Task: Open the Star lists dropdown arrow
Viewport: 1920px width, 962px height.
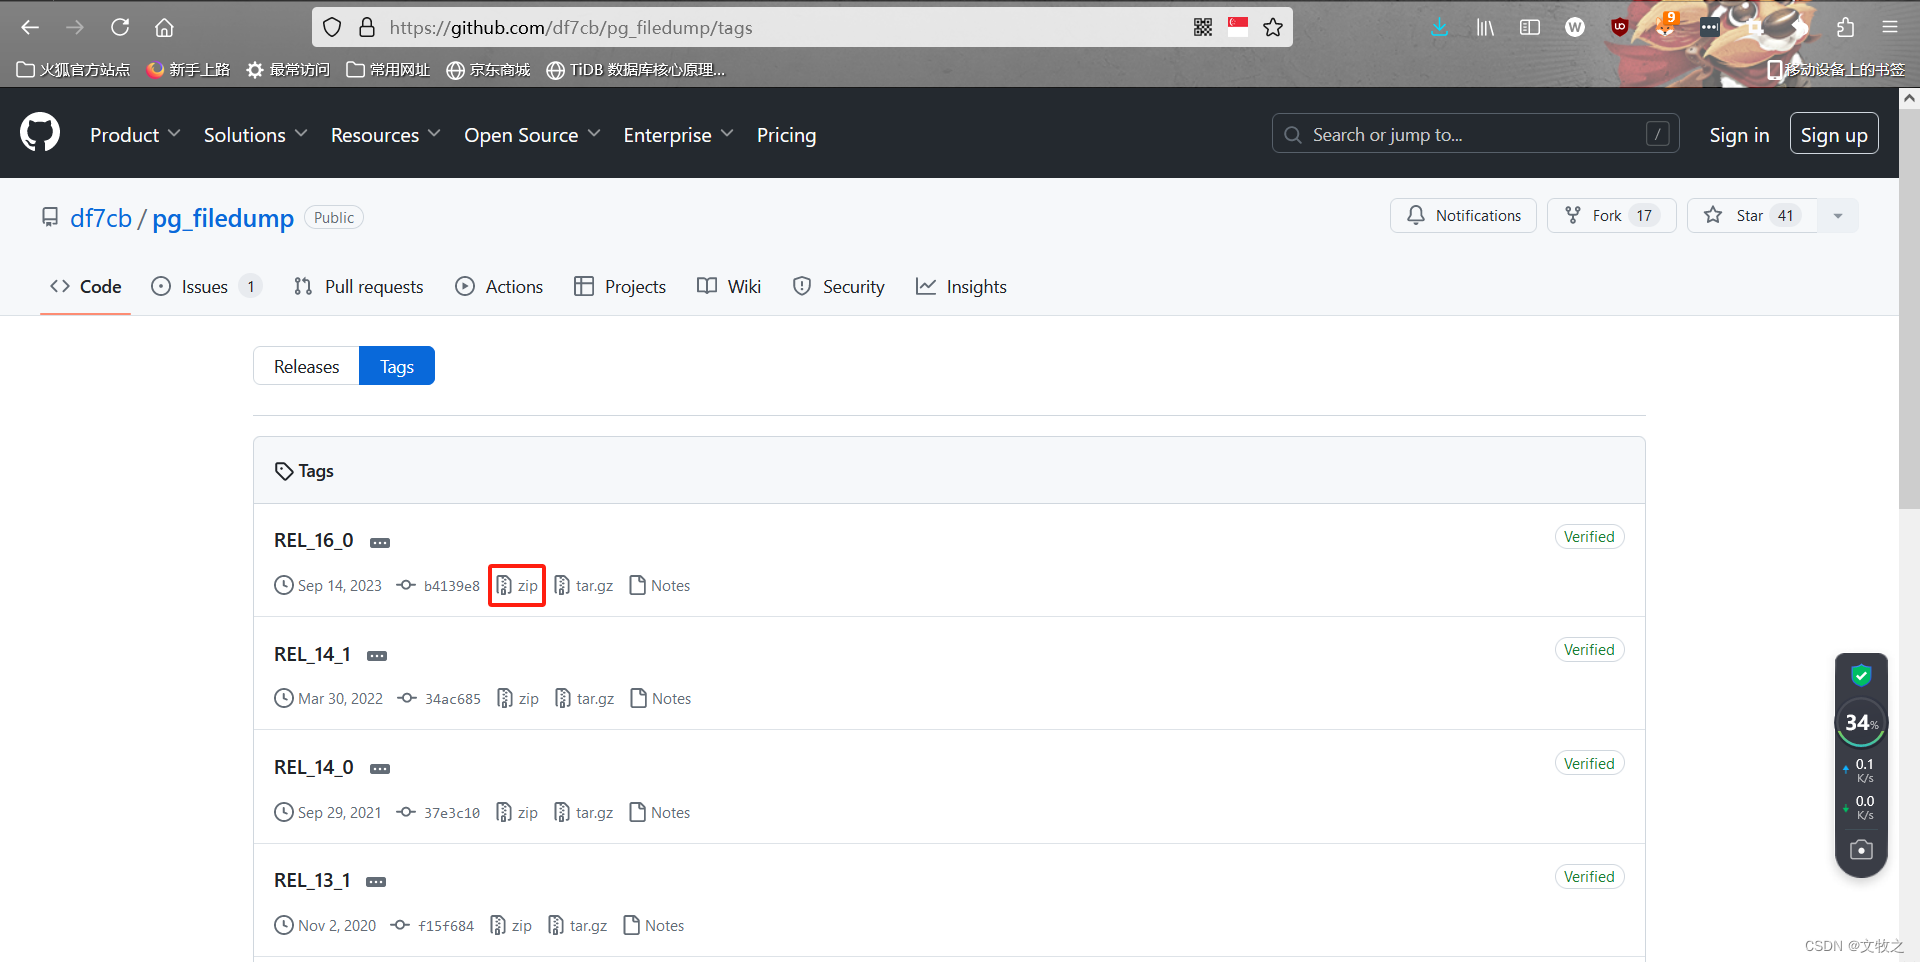Action: click(x=1838, y=215)
